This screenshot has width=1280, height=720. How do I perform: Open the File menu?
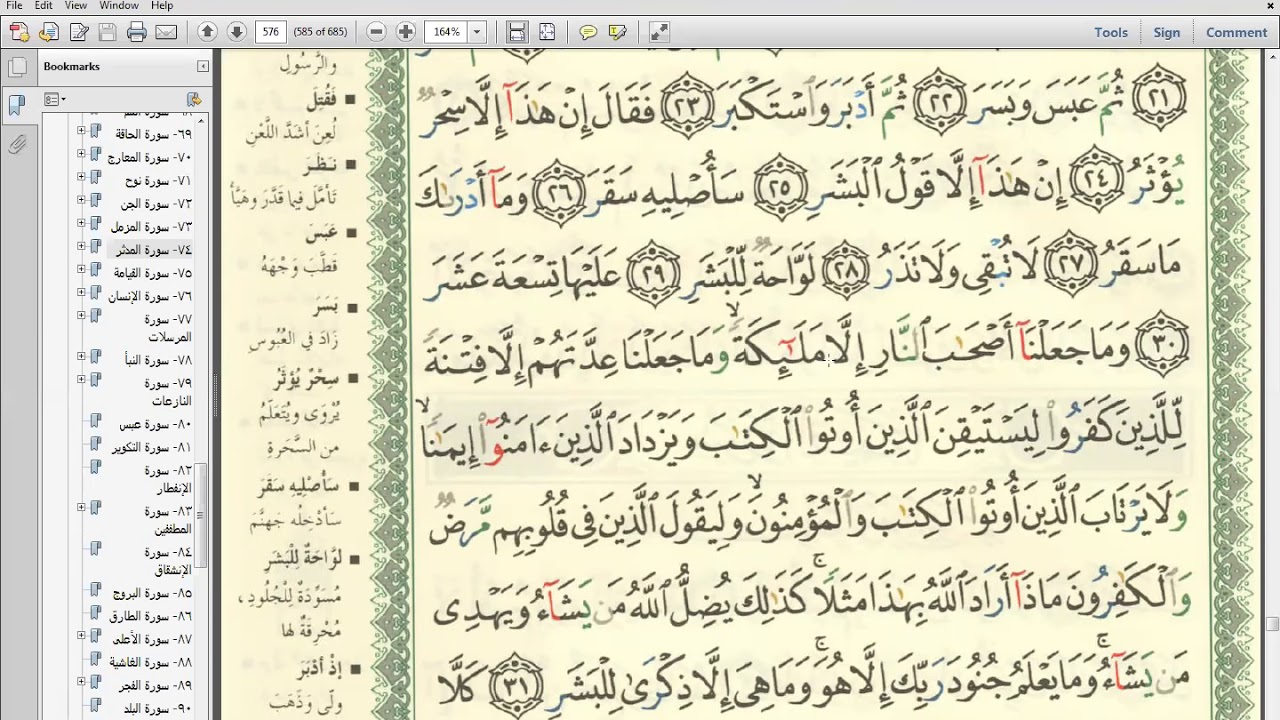[14, 6]
